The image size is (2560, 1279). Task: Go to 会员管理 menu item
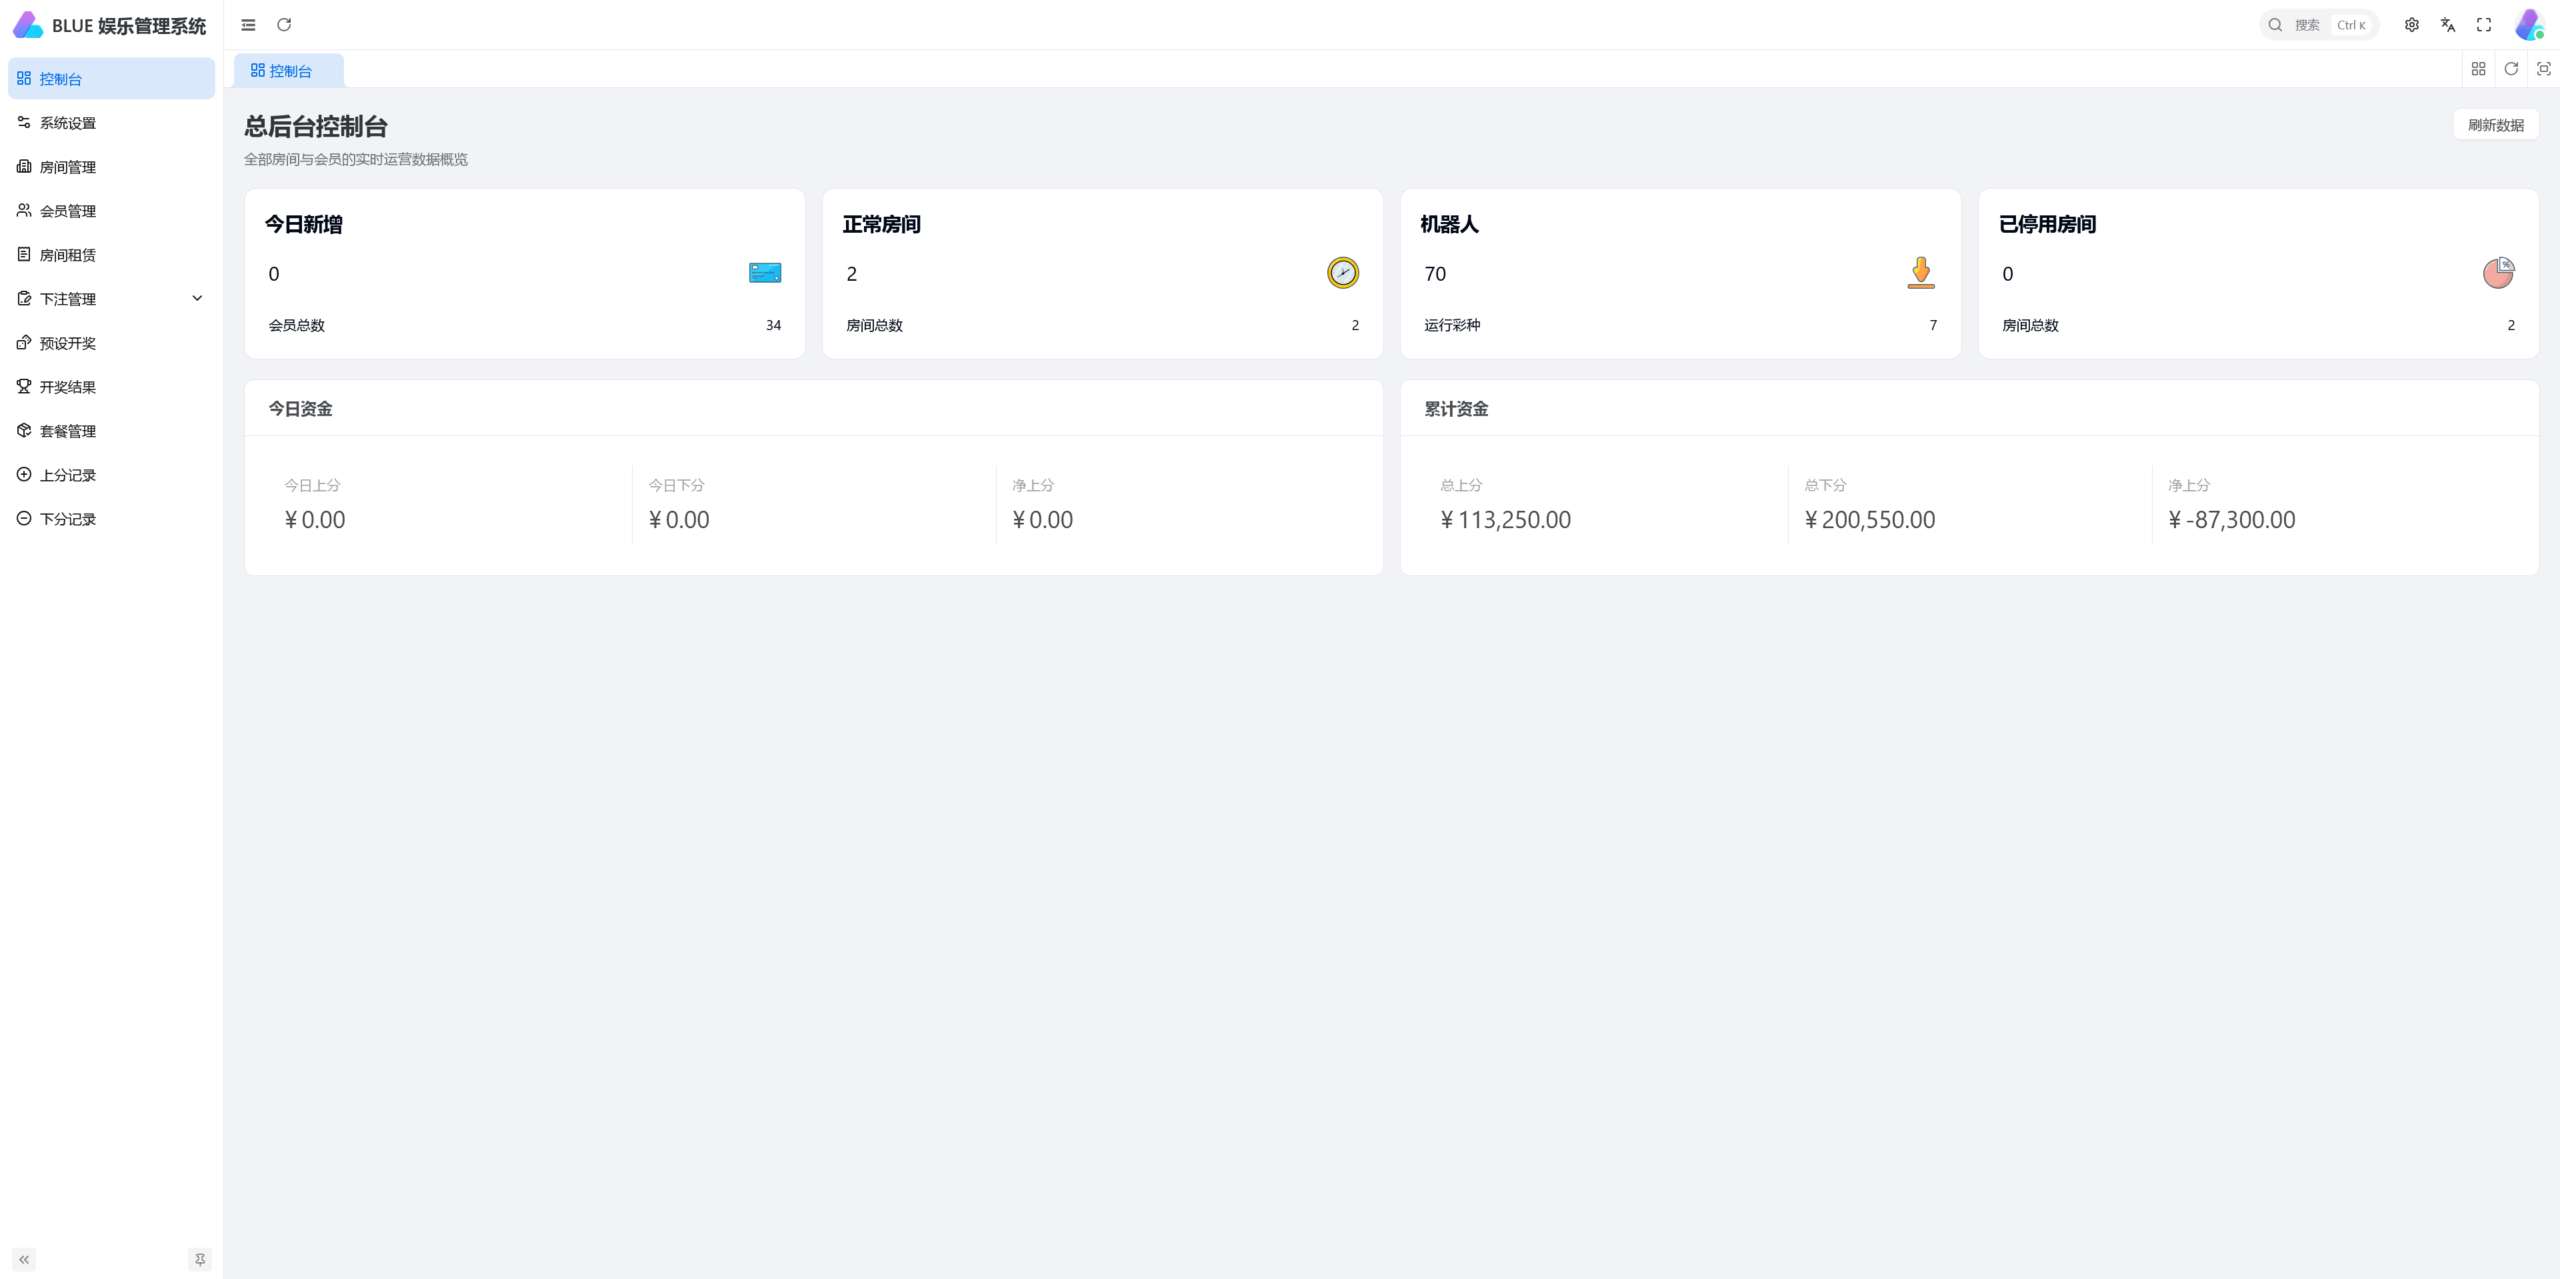[111, 211]
